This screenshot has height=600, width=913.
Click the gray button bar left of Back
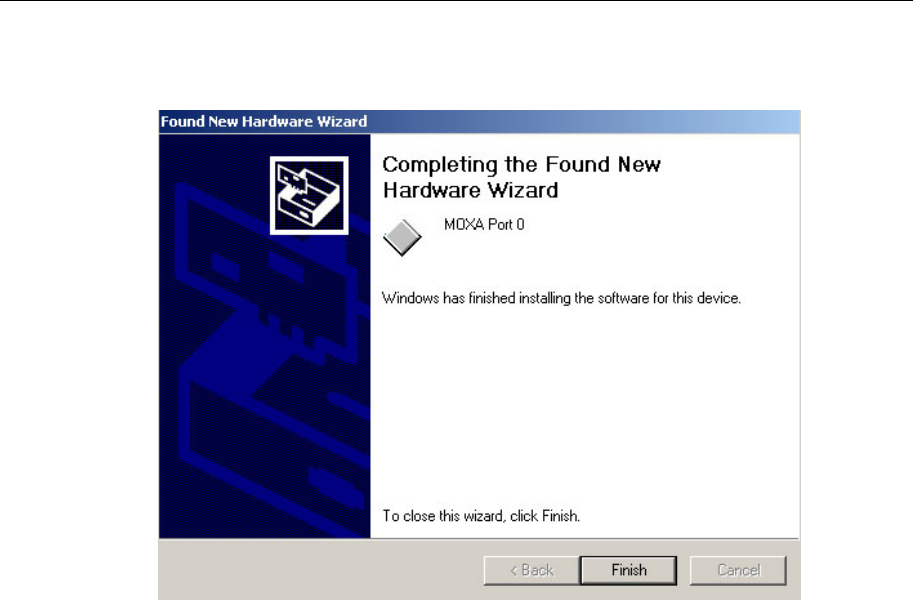click(321, 570)
